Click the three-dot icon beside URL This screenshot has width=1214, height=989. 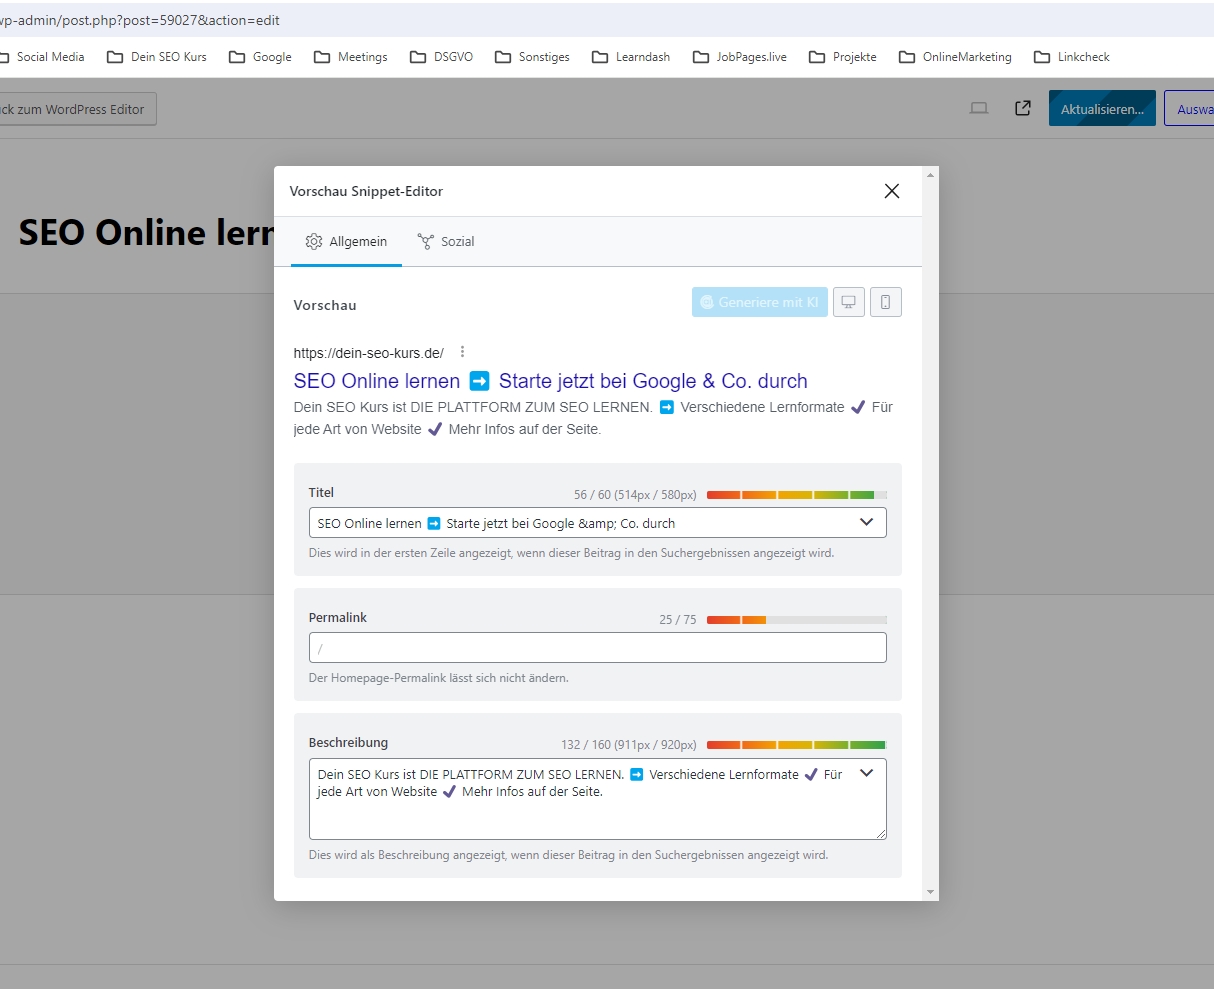pos(462,352)
